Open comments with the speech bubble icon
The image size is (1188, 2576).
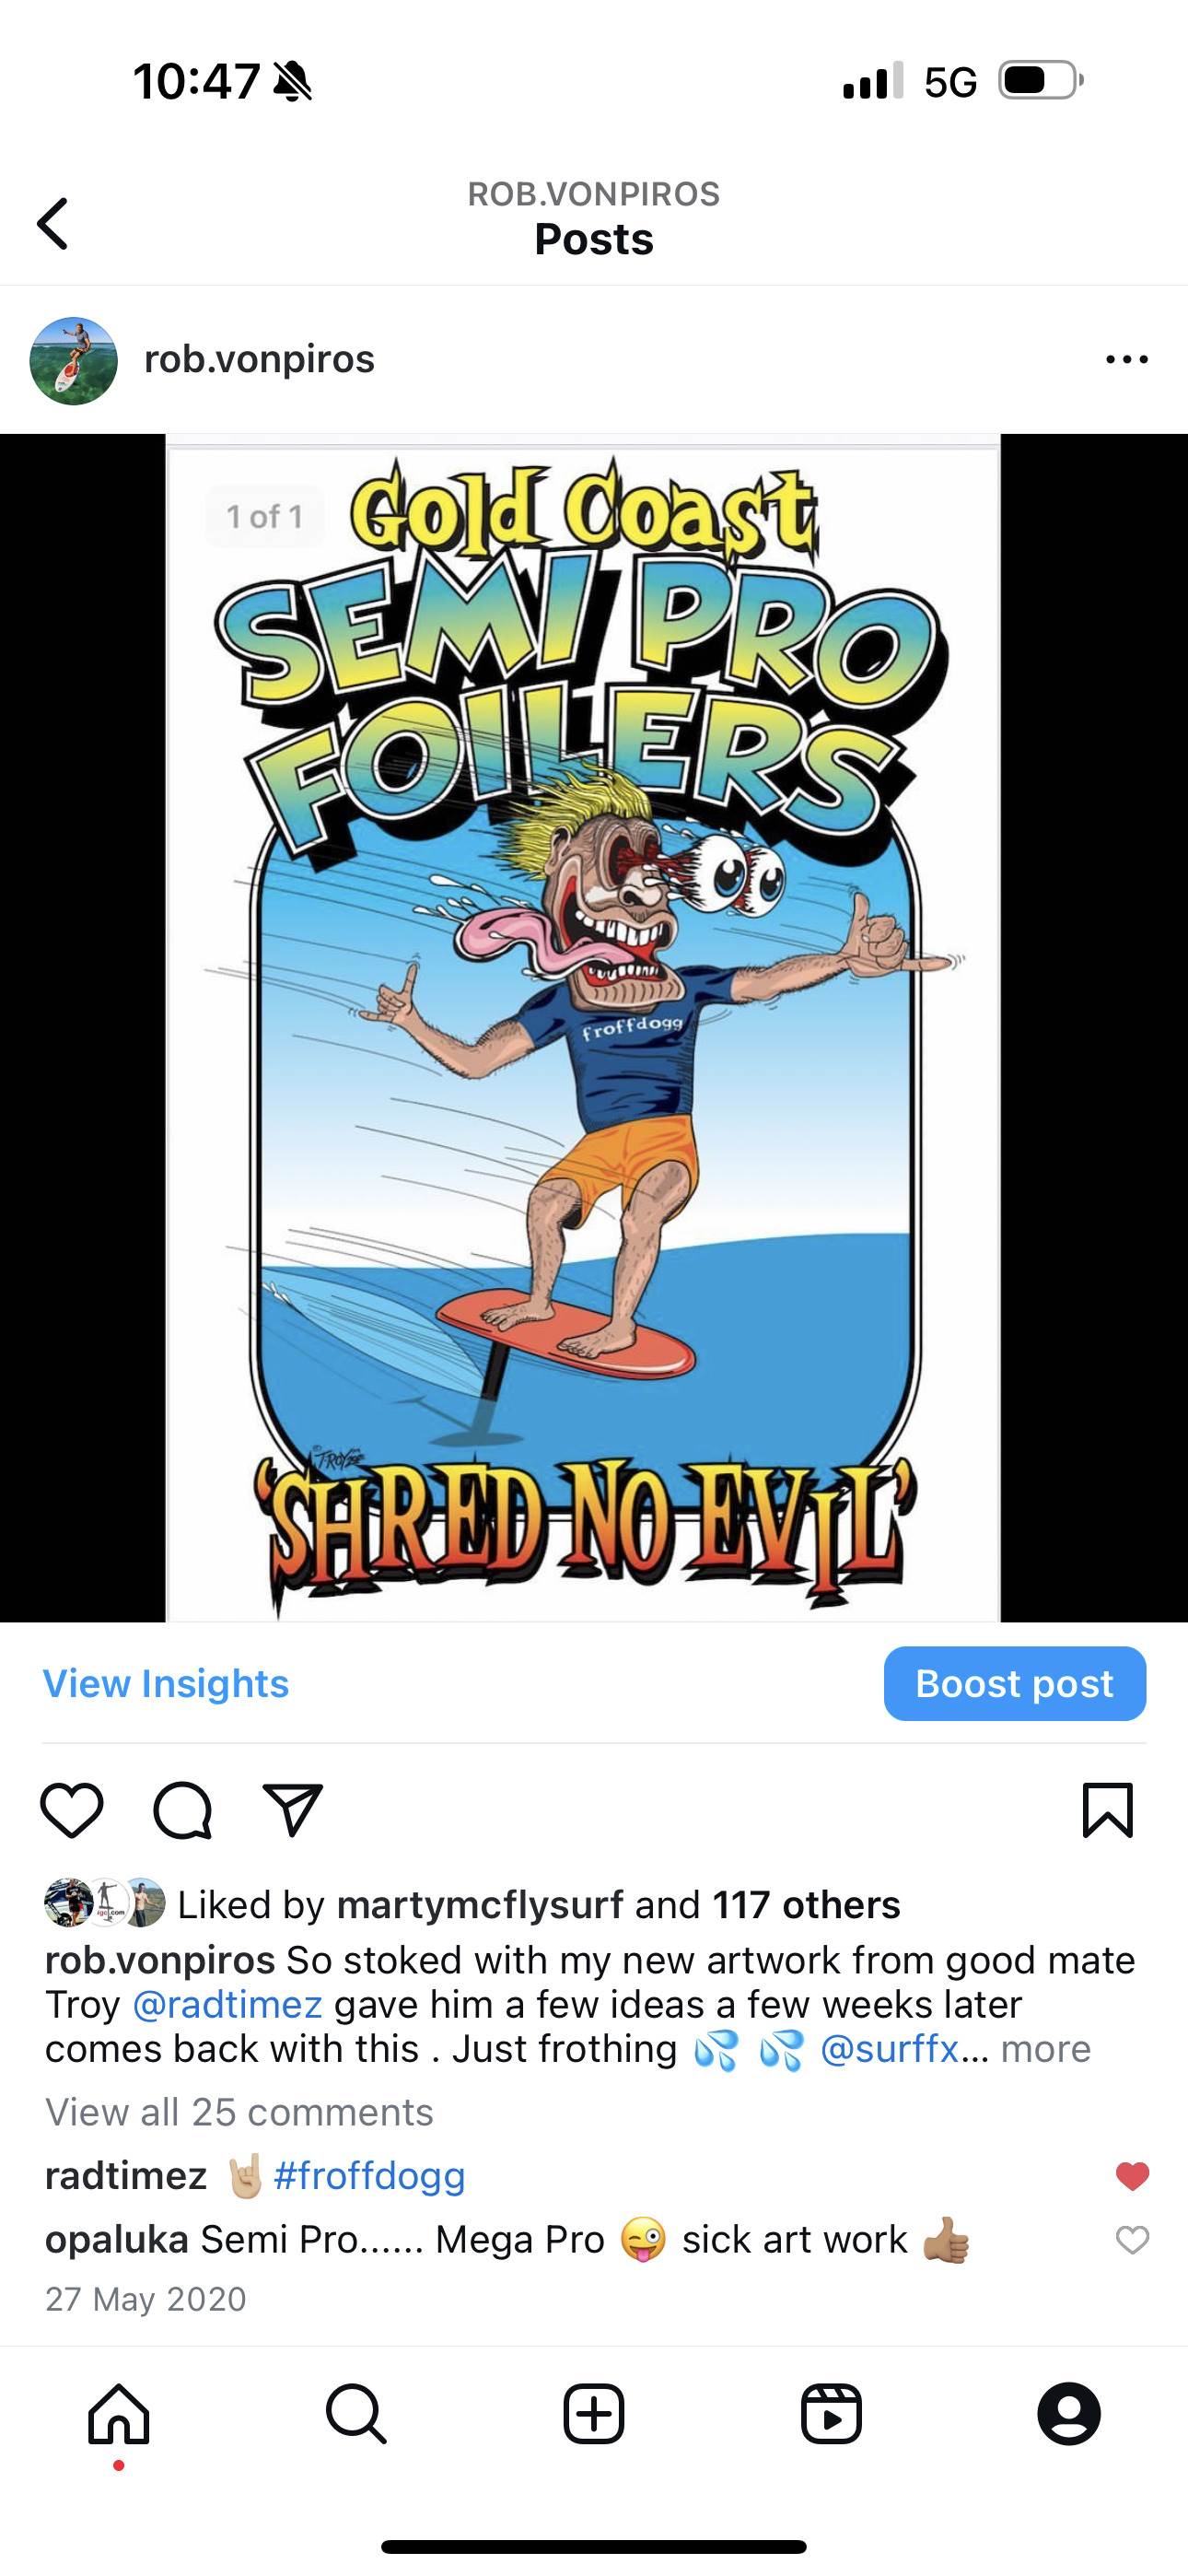(183, 1810)
